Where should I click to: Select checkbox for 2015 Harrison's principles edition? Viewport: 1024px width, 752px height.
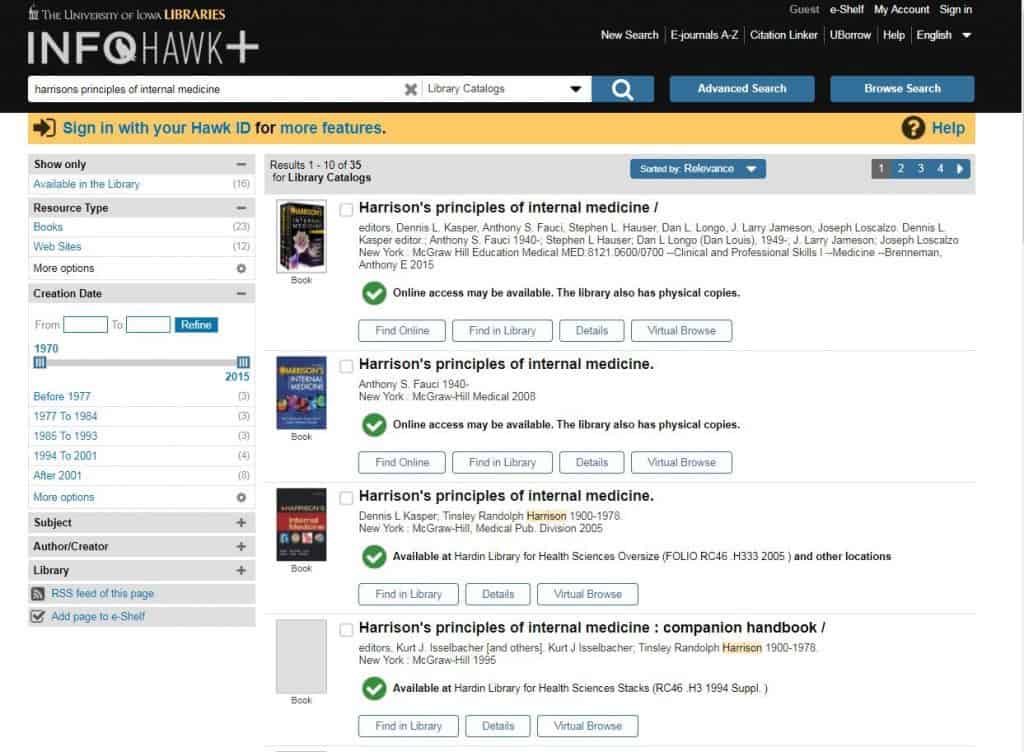(346, 209)
